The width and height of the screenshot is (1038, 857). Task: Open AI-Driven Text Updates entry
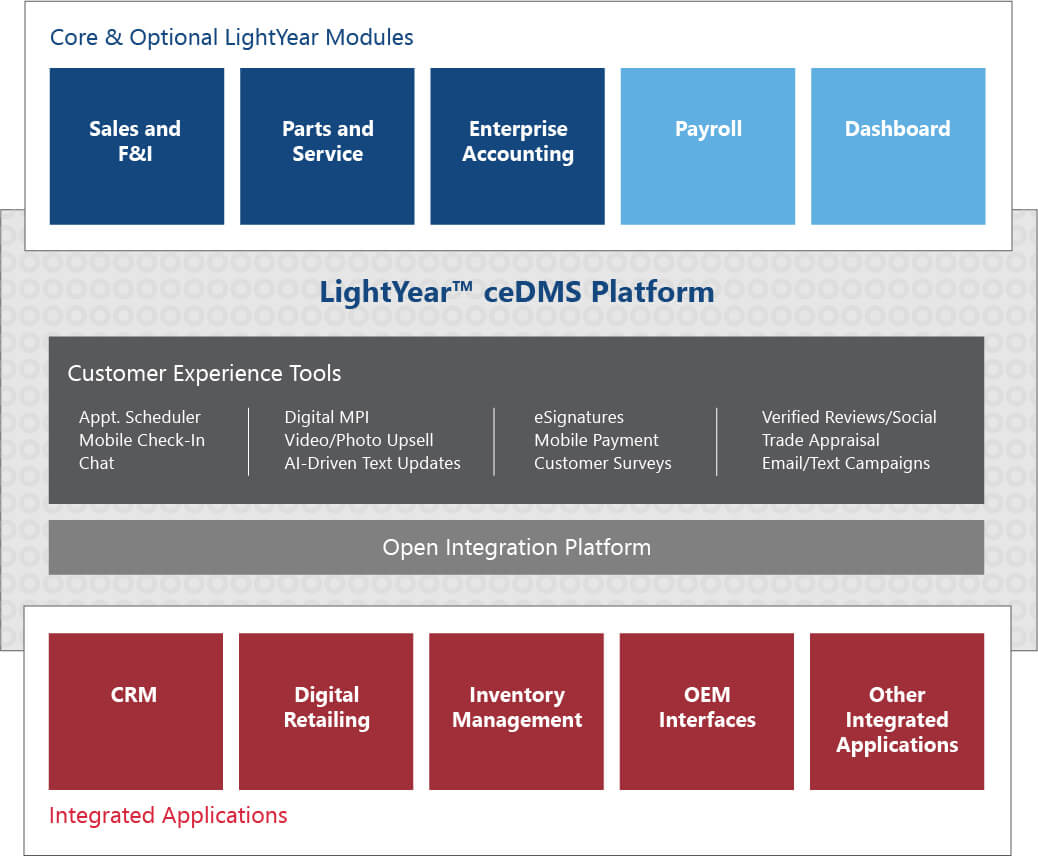(373, 463)
